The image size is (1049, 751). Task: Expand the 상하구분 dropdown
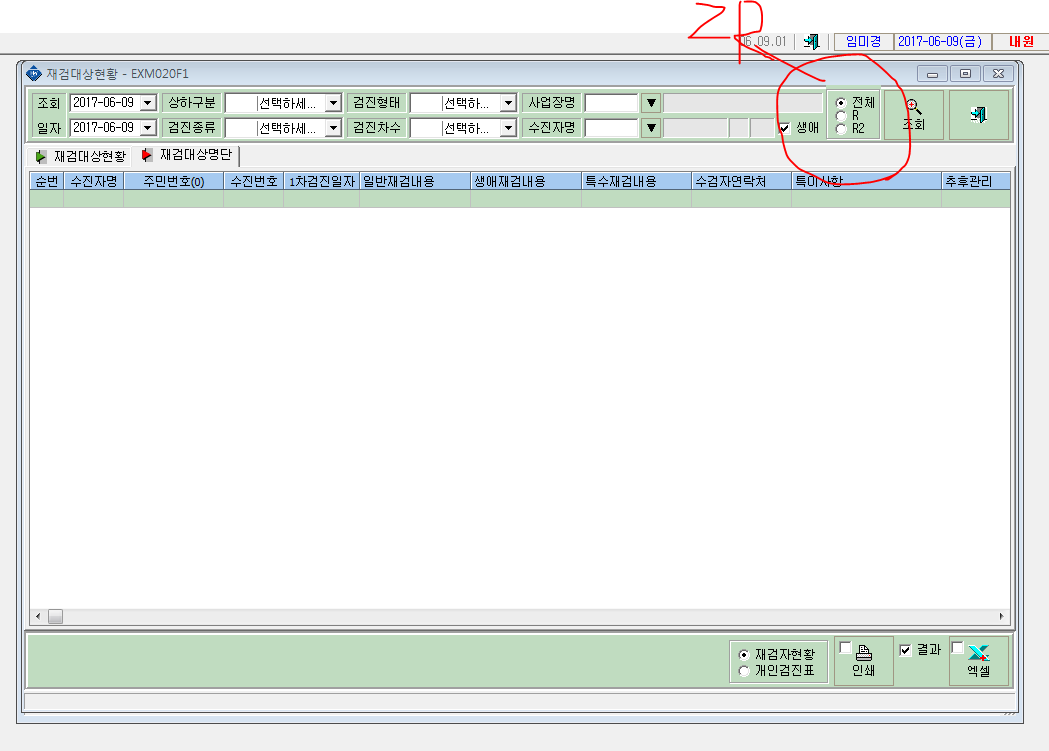click(x=333, y=103)
